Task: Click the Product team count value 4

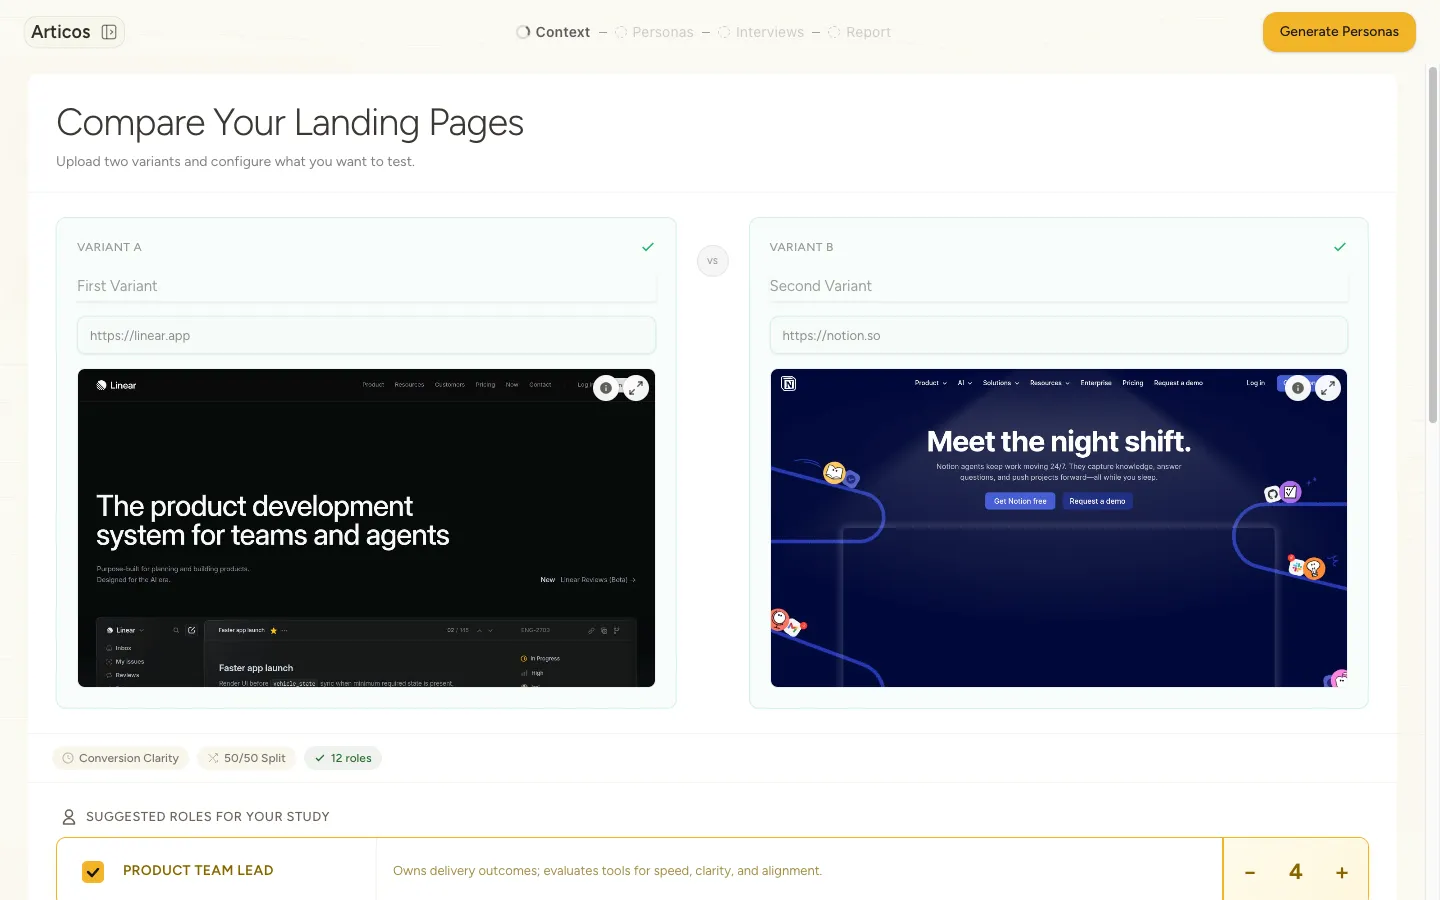Action: [x=1296, y=872]
